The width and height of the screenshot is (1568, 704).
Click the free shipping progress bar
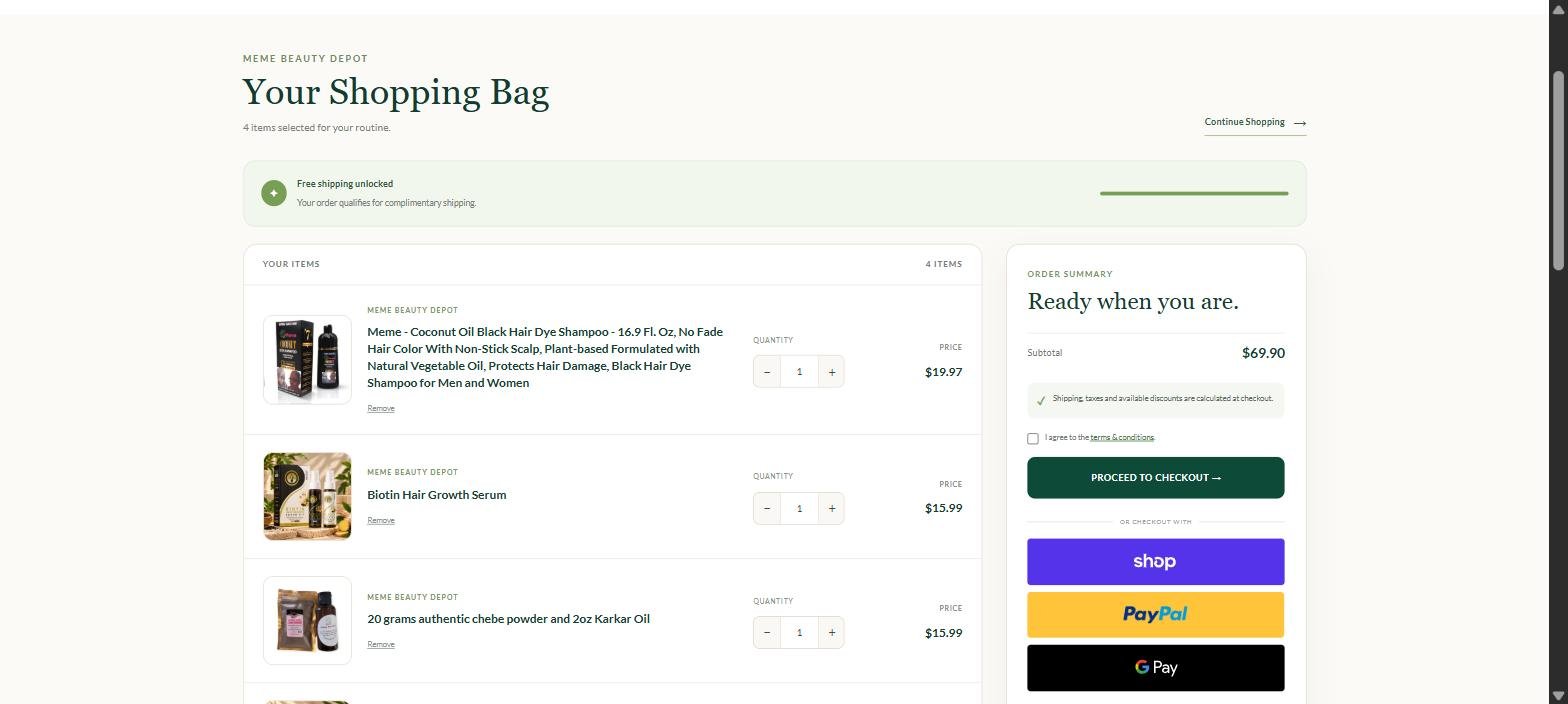(x=1194, y=193)
